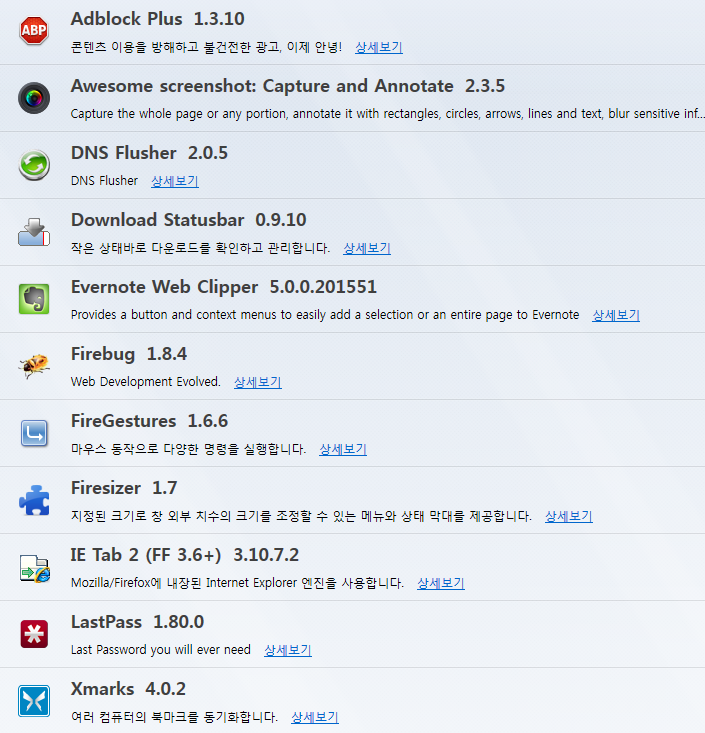Image resolution: width=705 pixels, height=733 pixels.
Task: Click 'Last Password you will ever need' text
Action: (160, 650)
